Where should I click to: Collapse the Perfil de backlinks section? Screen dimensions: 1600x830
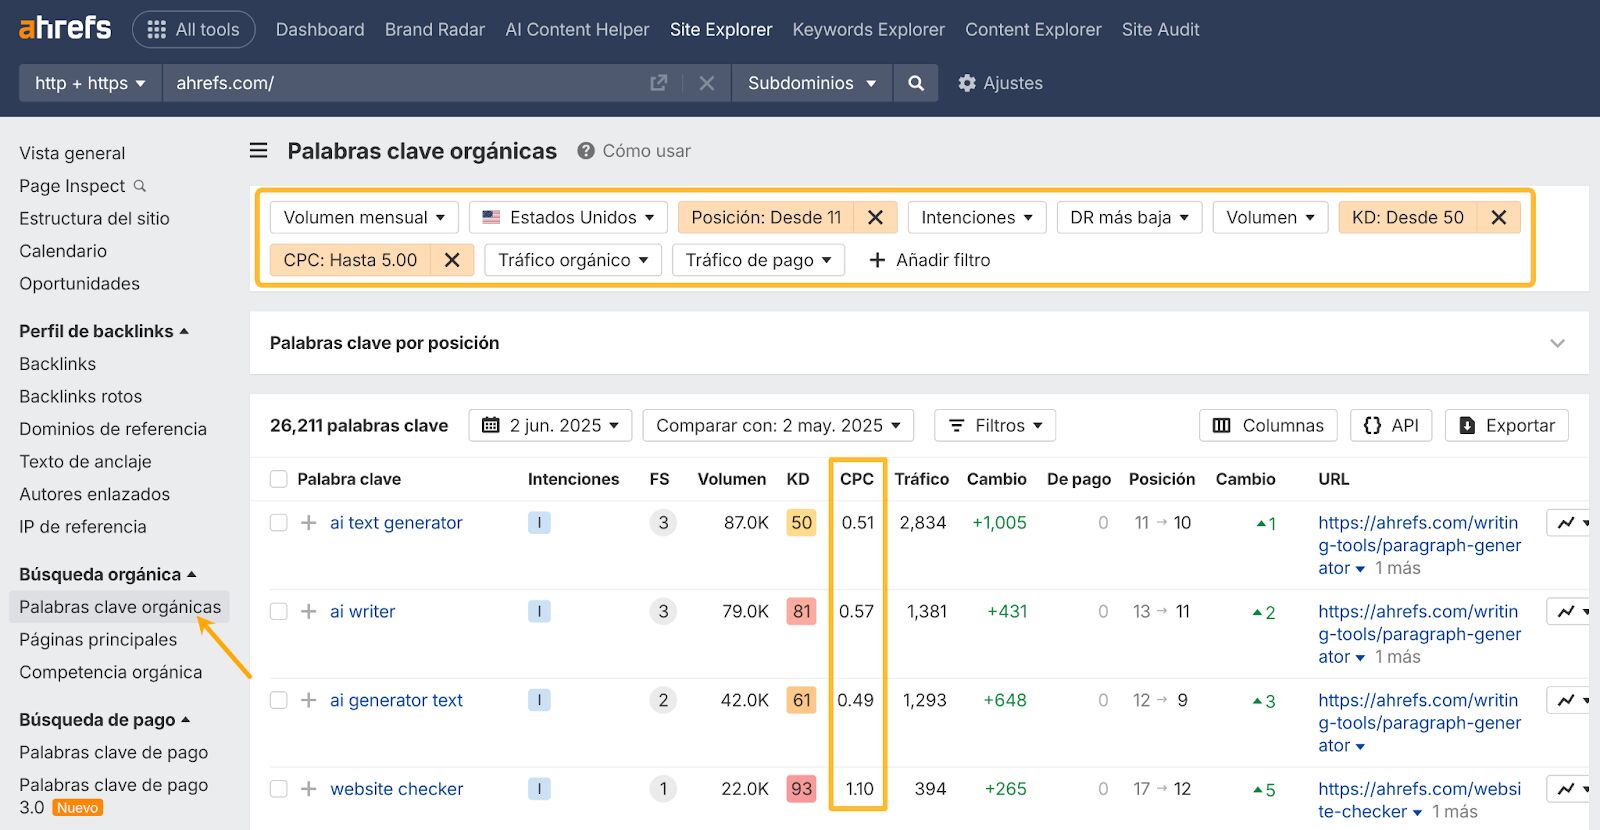point(104,331)
